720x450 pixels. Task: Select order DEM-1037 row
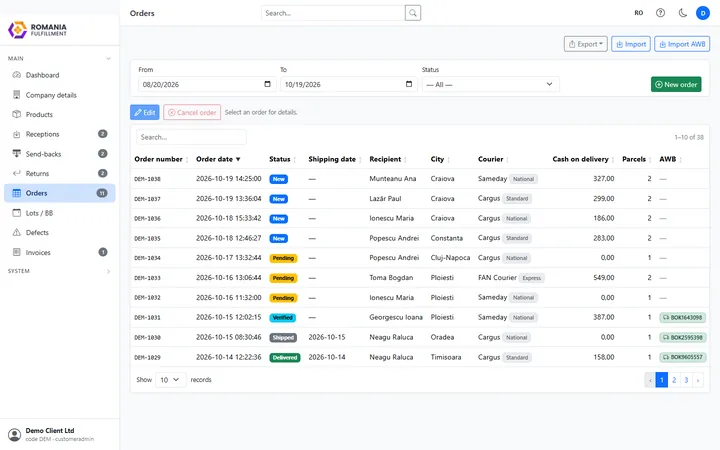pyautogui.click(x=420, y=199)
